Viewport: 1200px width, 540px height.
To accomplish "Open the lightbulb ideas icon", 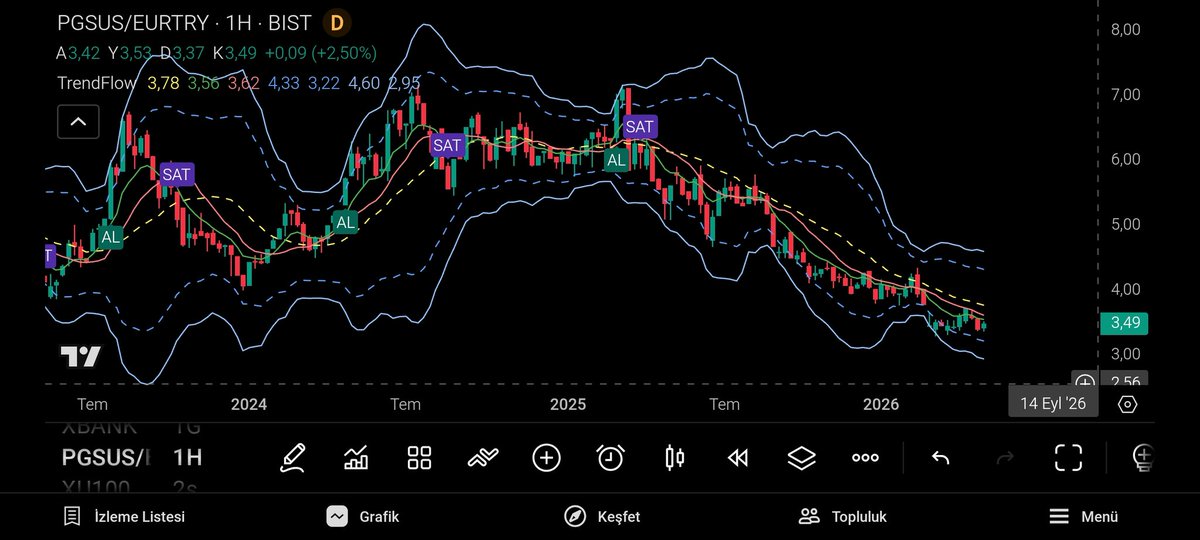I will [x=1142, y=458].
